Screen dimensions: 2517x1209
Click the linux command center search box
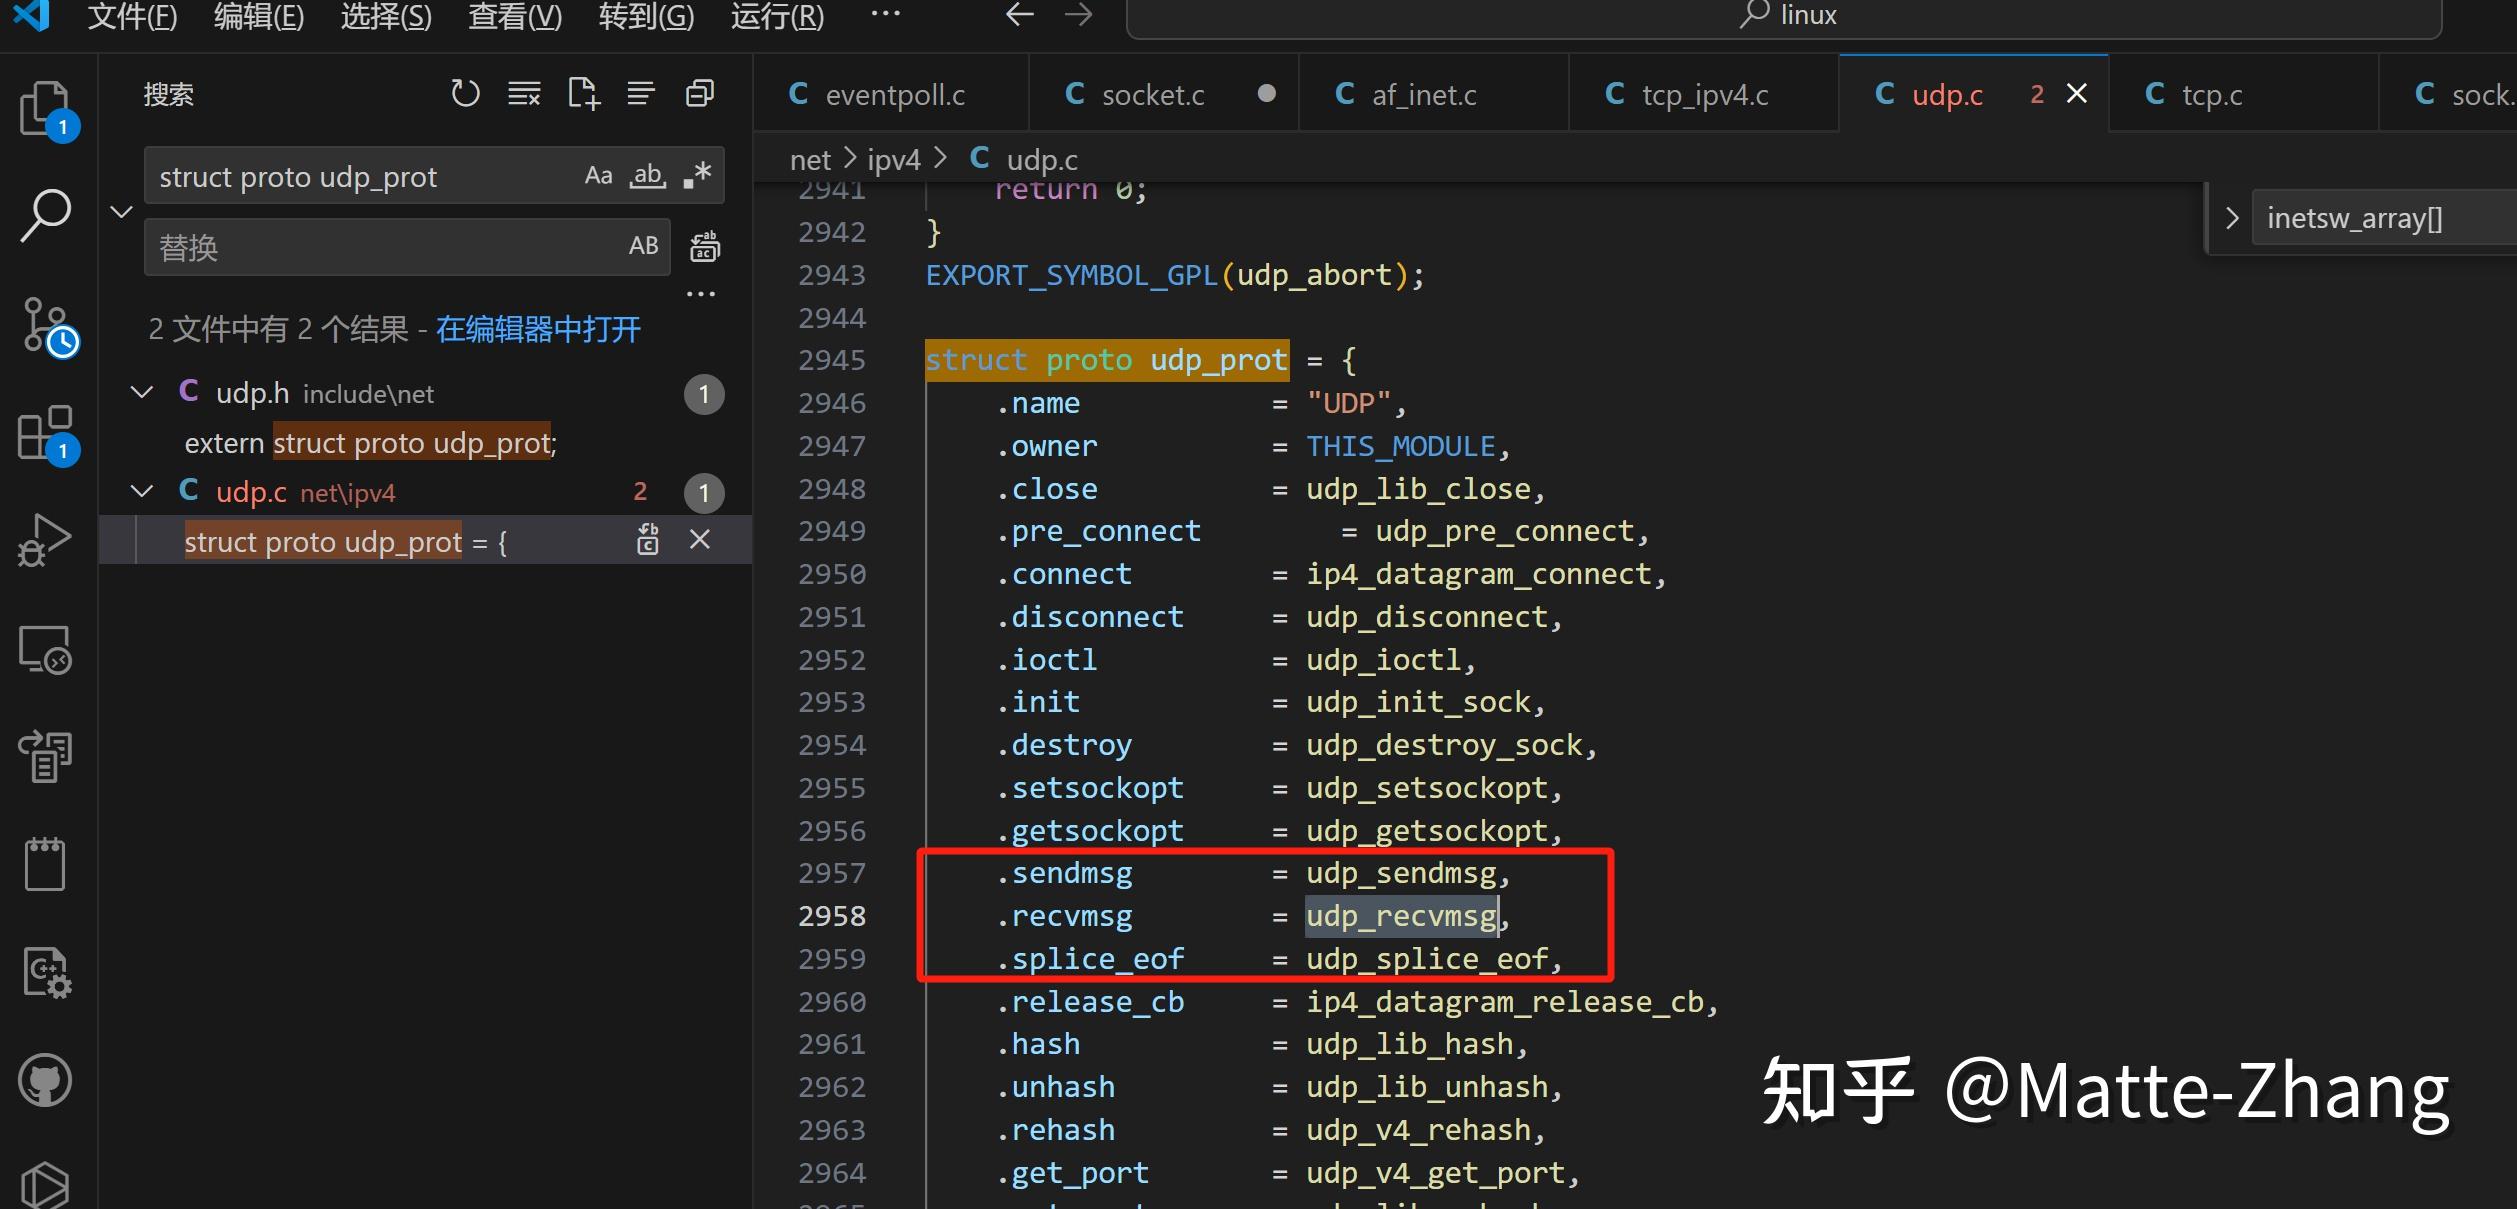point(1784,17)
